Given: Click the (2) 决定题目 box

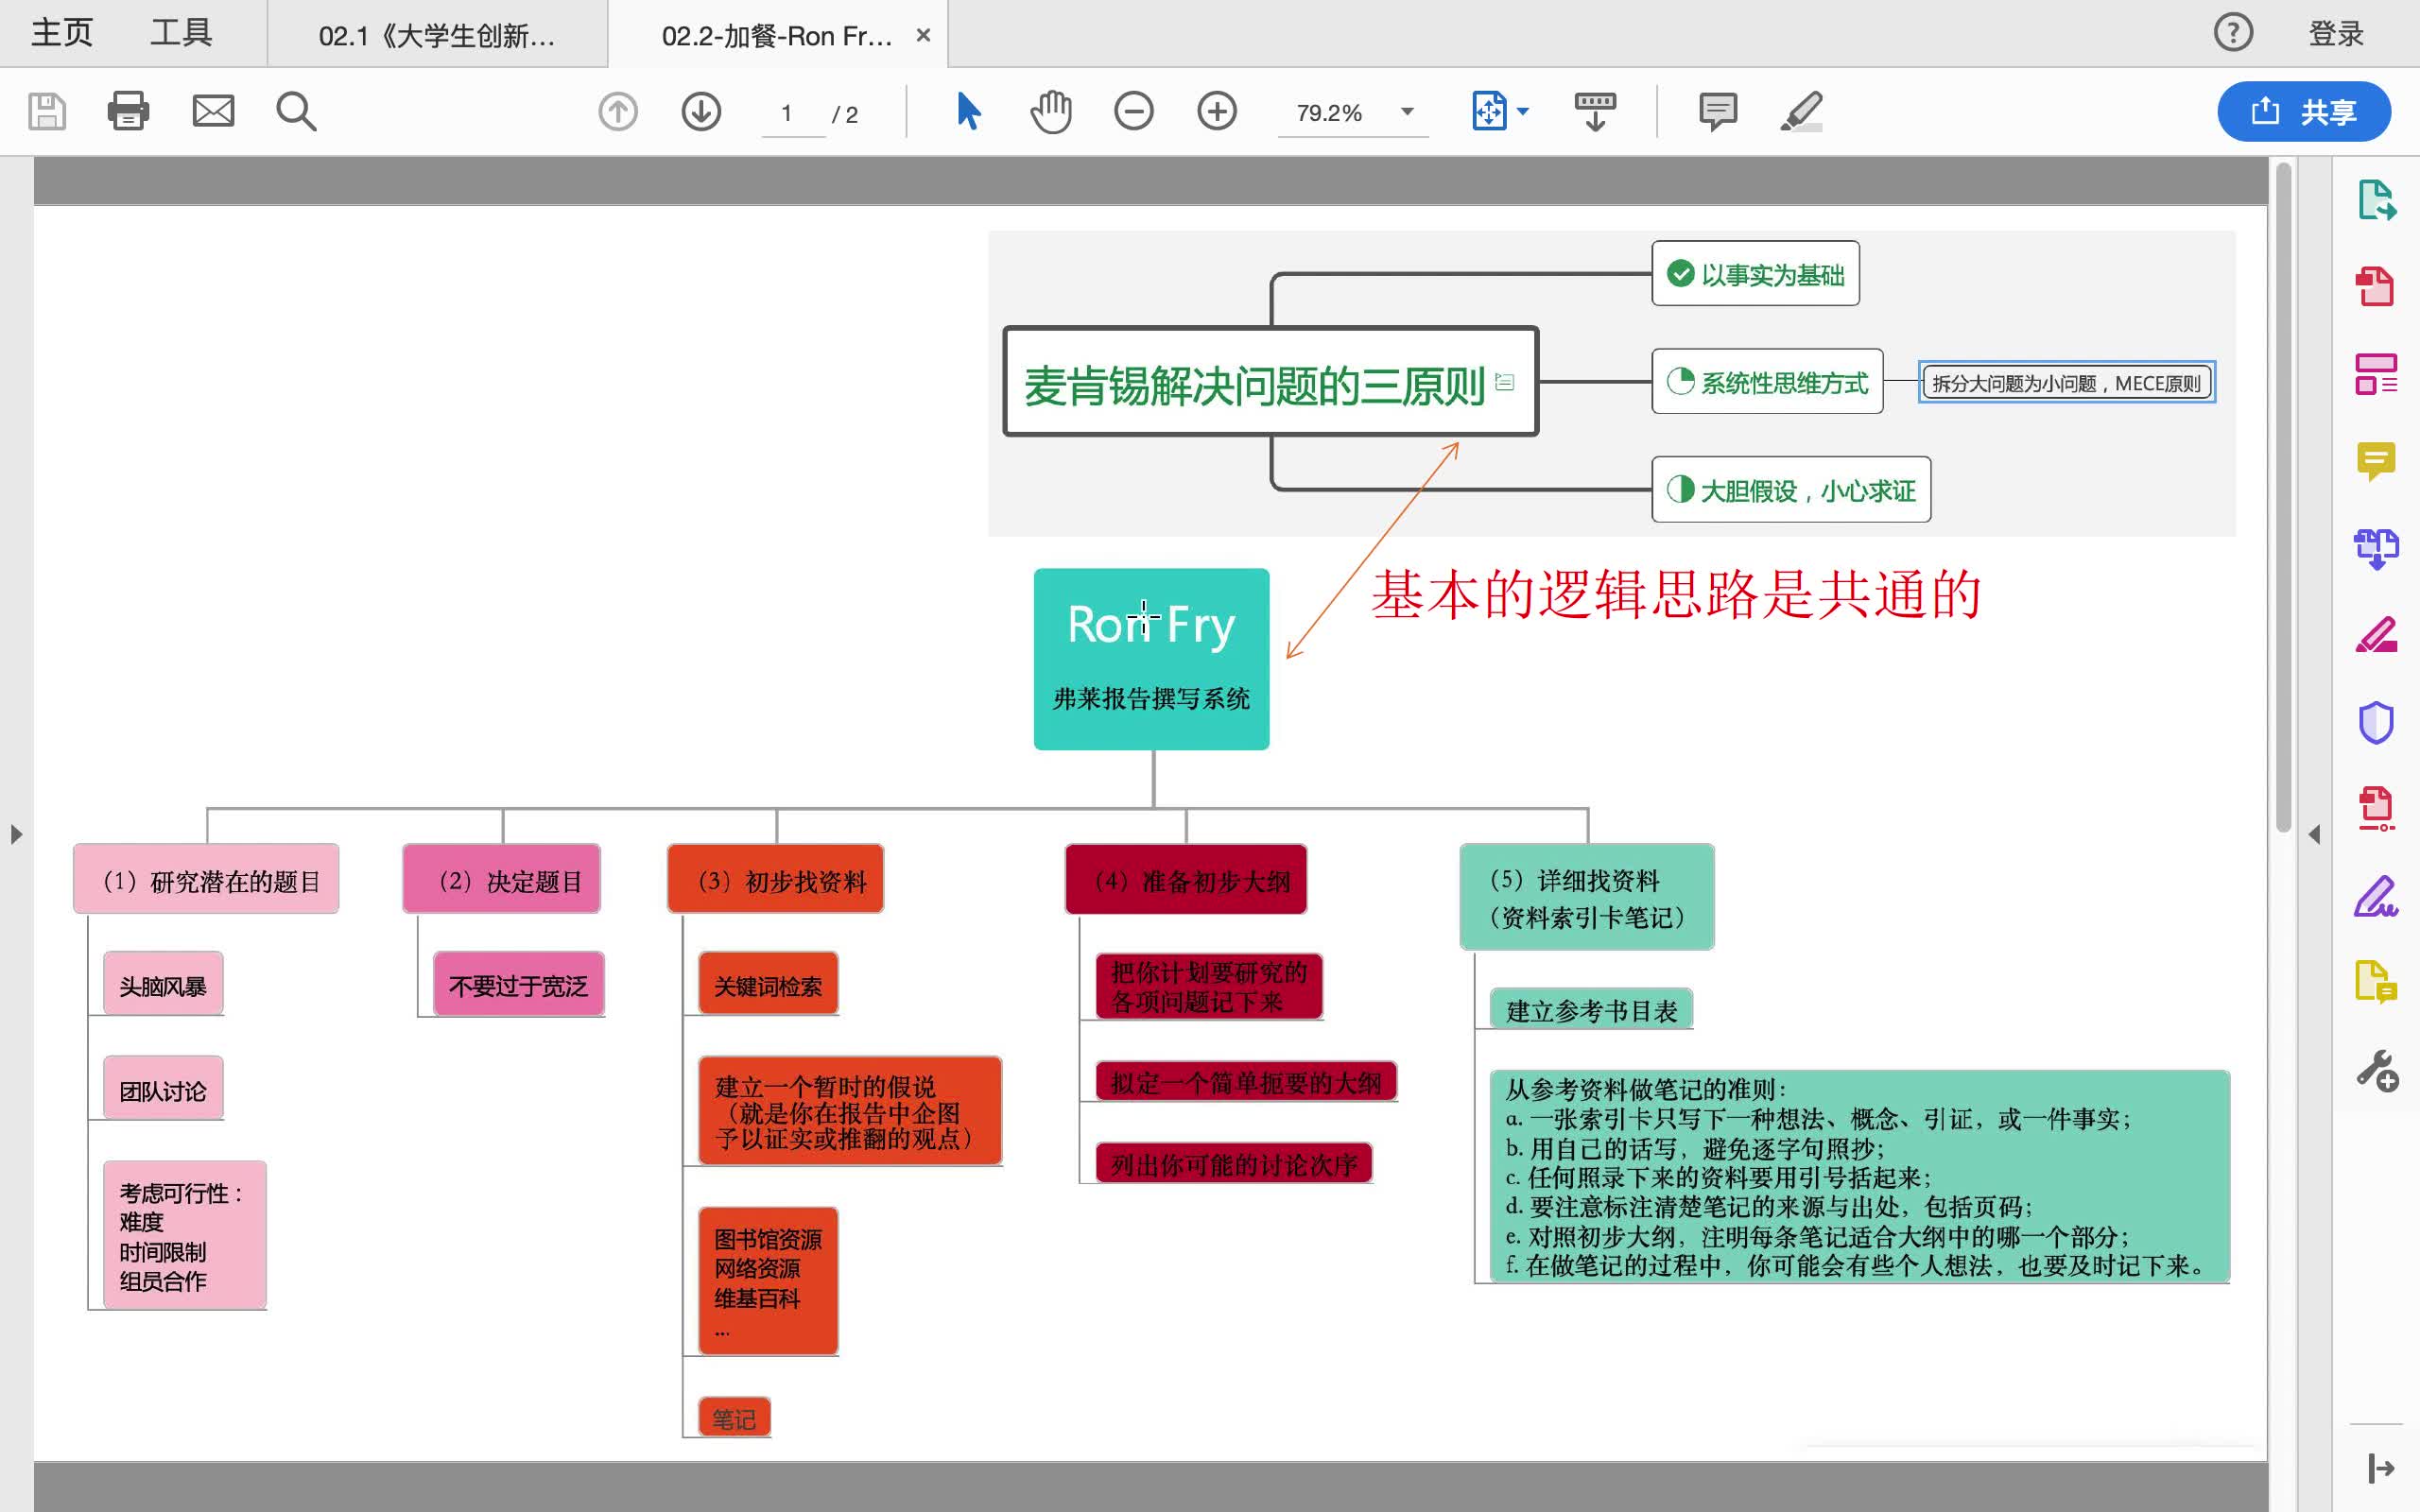Looking at the screenshot, I should pyautogui.click(x=501, y=879).
